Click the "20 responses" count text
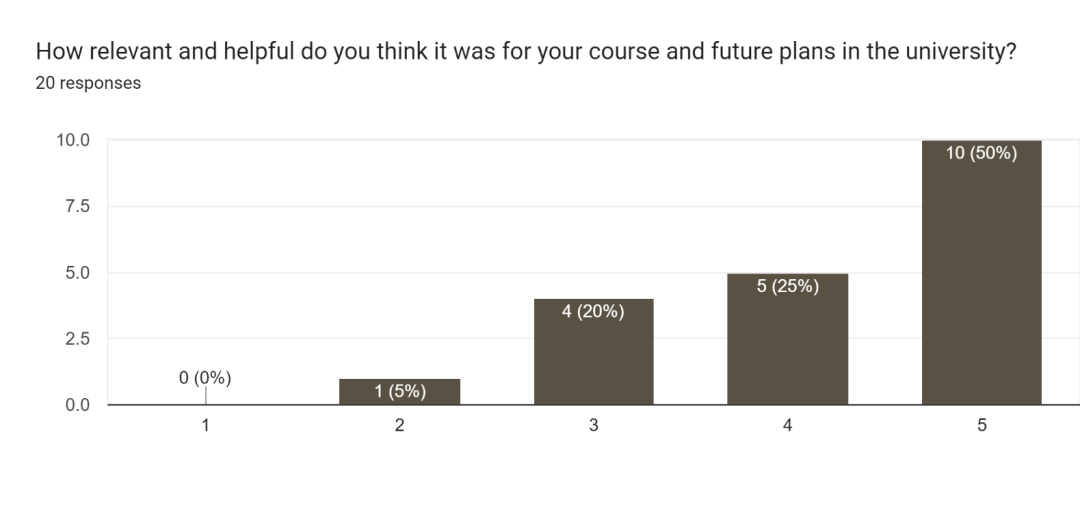This screenshot has height=515, width=1080. pyautogui.click(x=88, y=83)
